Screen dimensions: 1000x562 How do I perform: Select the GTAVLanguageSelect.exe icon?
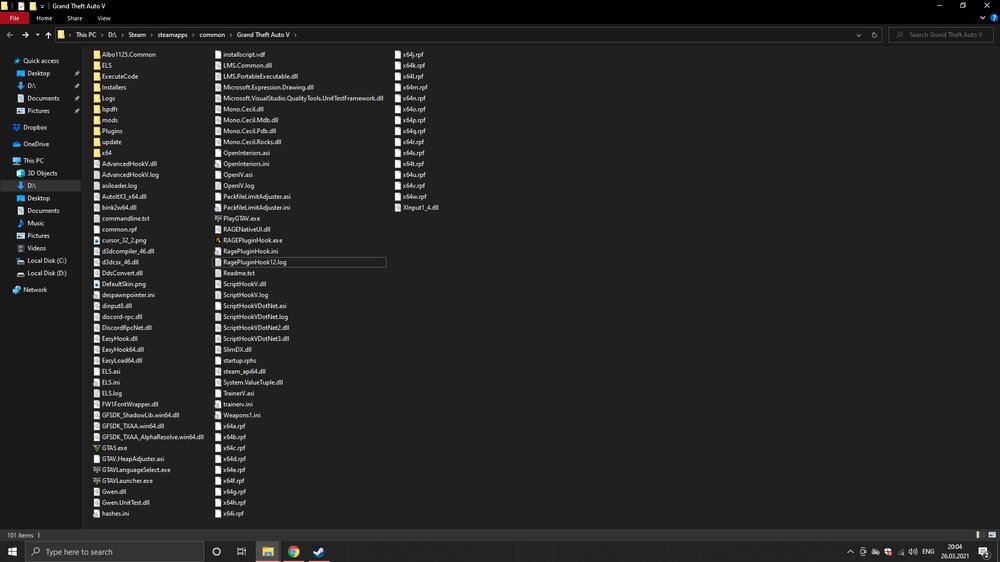97,470
